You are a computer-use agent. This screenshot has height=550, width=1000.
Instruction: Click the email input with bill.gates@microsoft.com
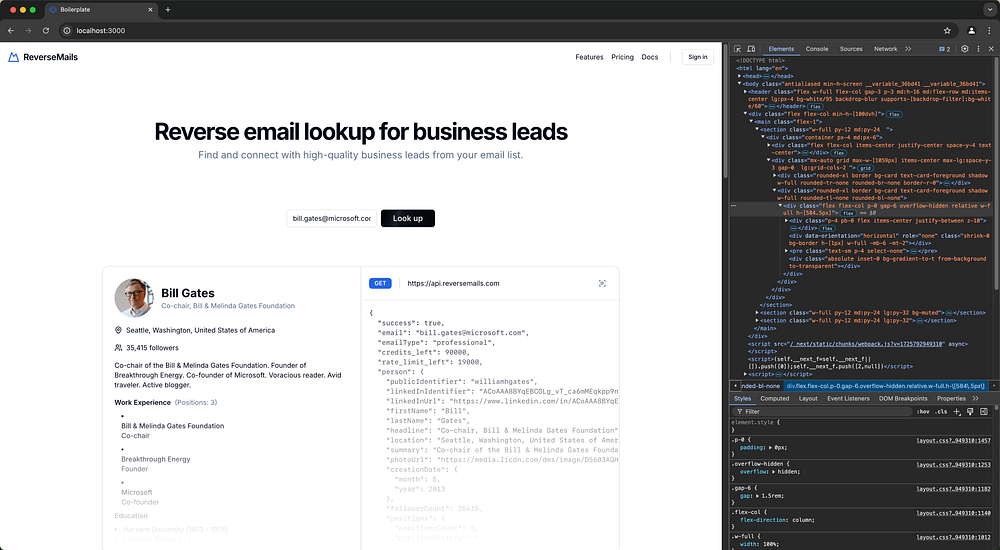click(x=331, y=218)
